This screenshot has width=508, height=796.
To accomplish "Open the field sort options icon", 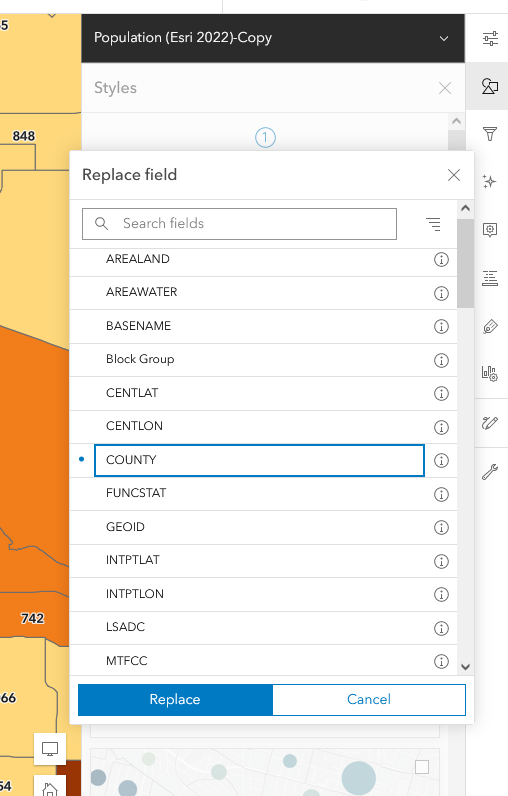I will [x=433, y=224].
